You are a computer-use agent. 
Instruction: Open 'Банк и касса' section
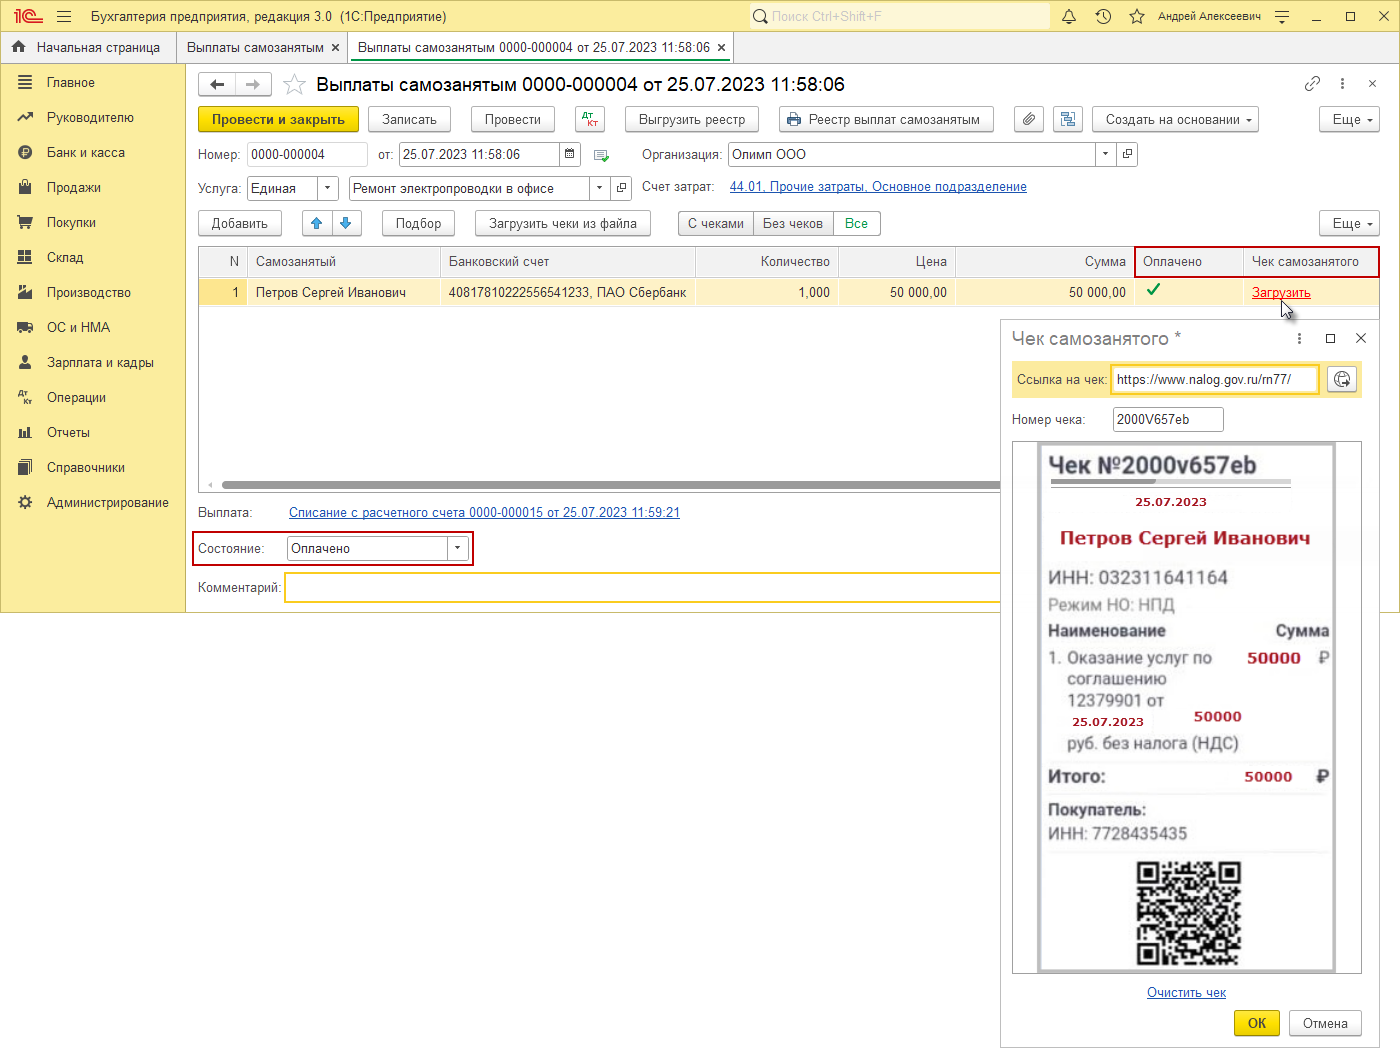point(86,153)
